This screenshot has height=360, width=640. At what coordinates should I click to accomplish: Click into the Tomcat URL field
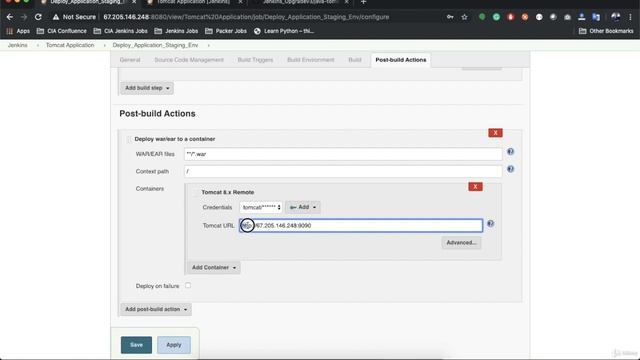(x=361, y=225)
